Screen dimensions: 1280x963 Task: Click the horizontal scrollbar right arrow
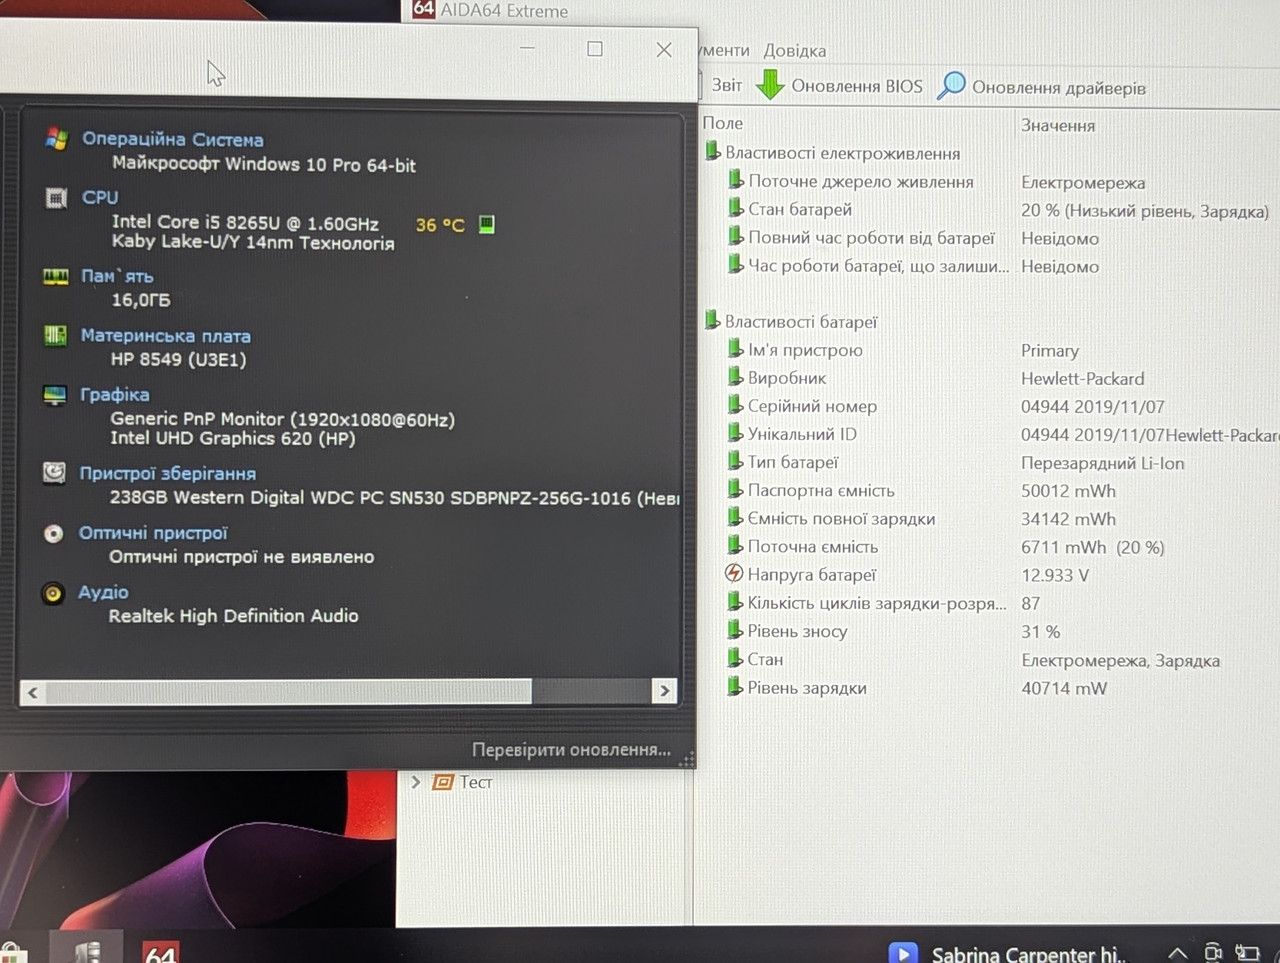coord(664,691)
